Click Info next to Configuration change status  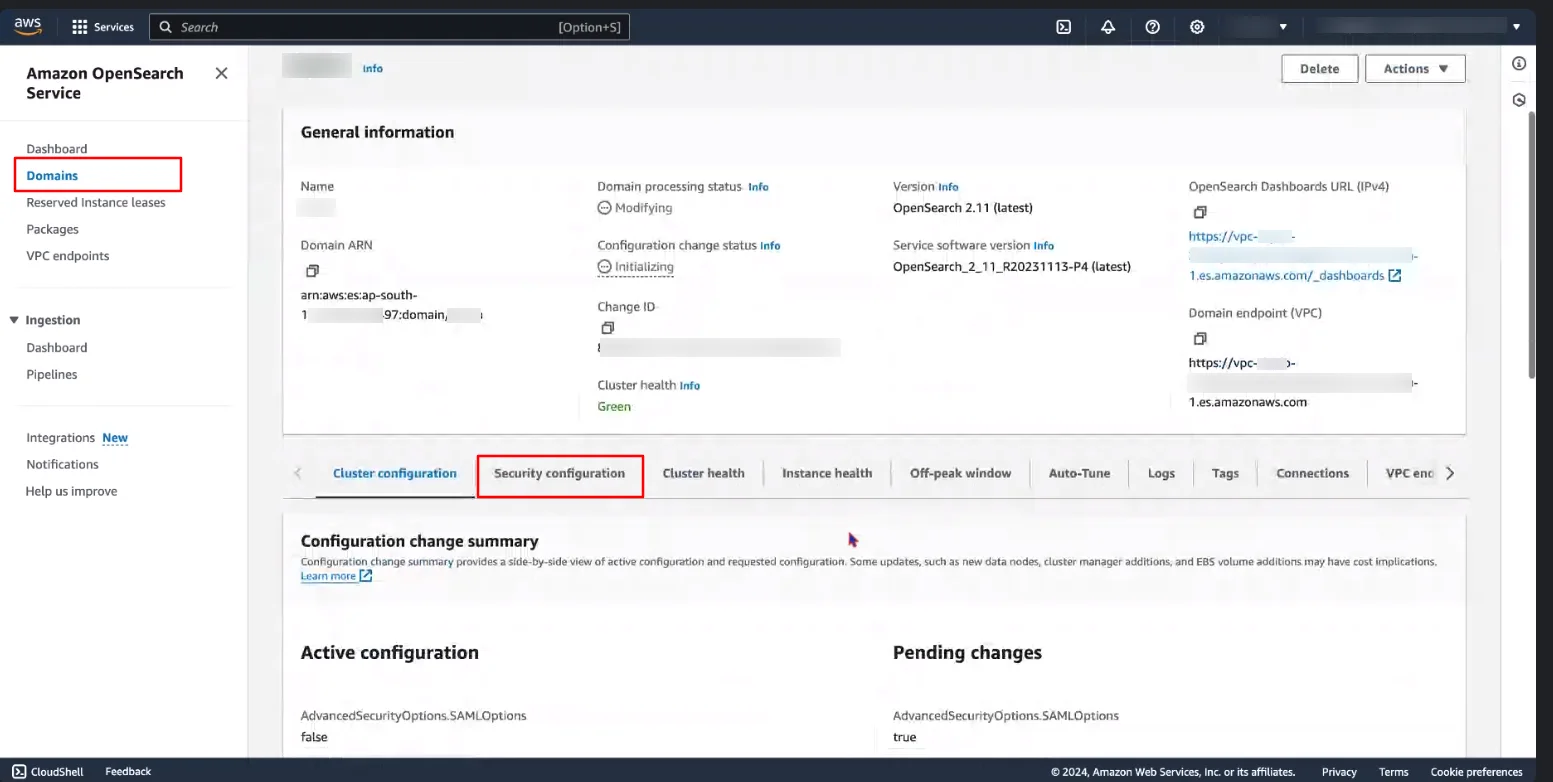(x=770, y=246)
